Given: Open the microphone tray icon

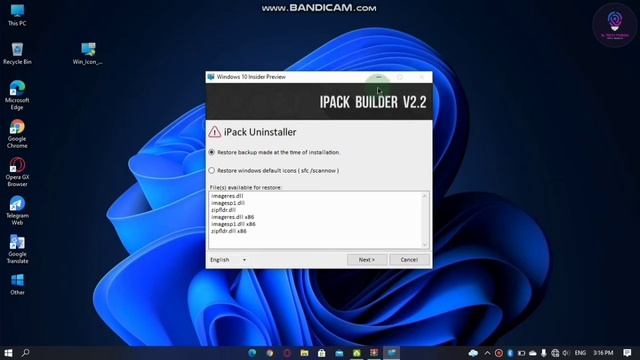Looking at the screenshot, I should (544, 353).
